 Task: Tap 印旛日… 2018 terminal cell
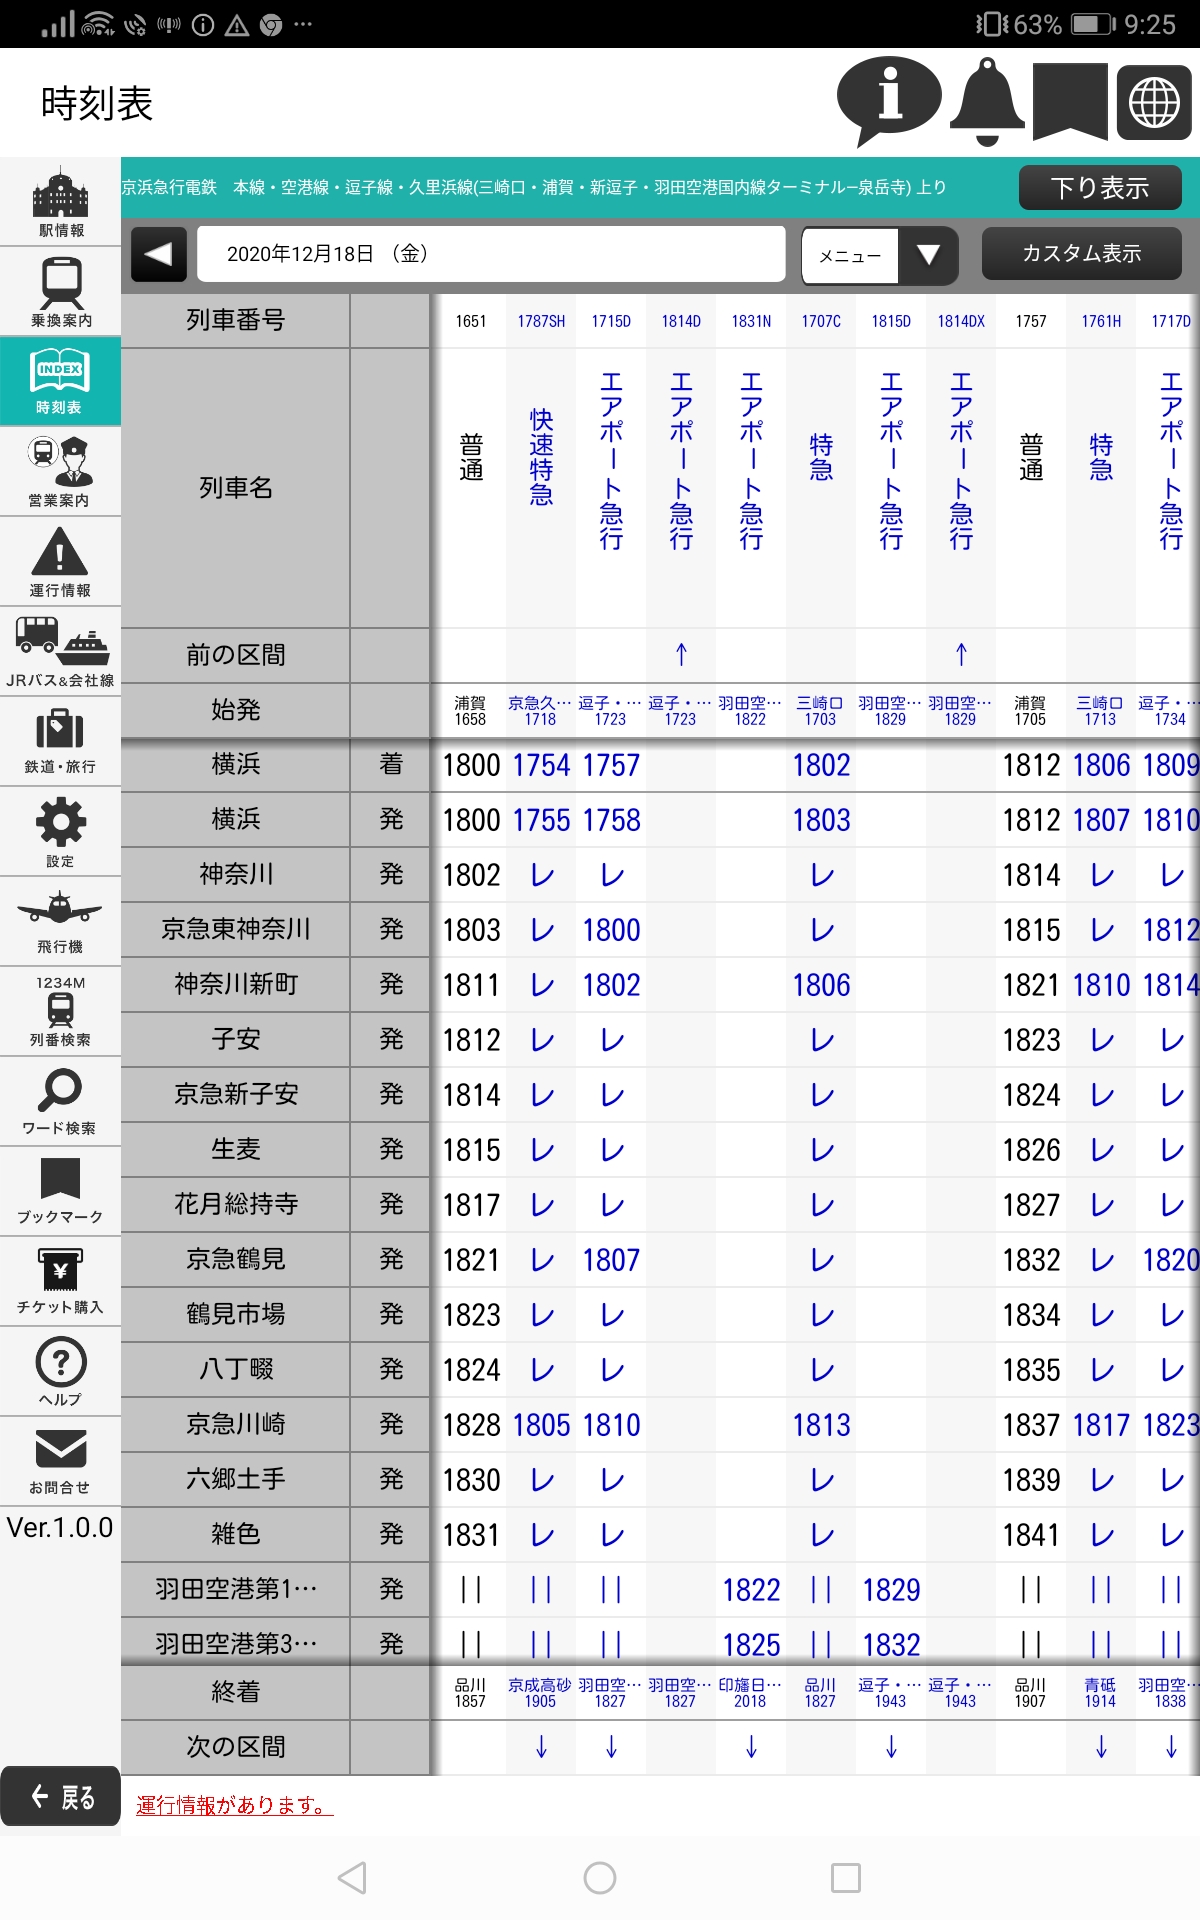[750, 1693]
